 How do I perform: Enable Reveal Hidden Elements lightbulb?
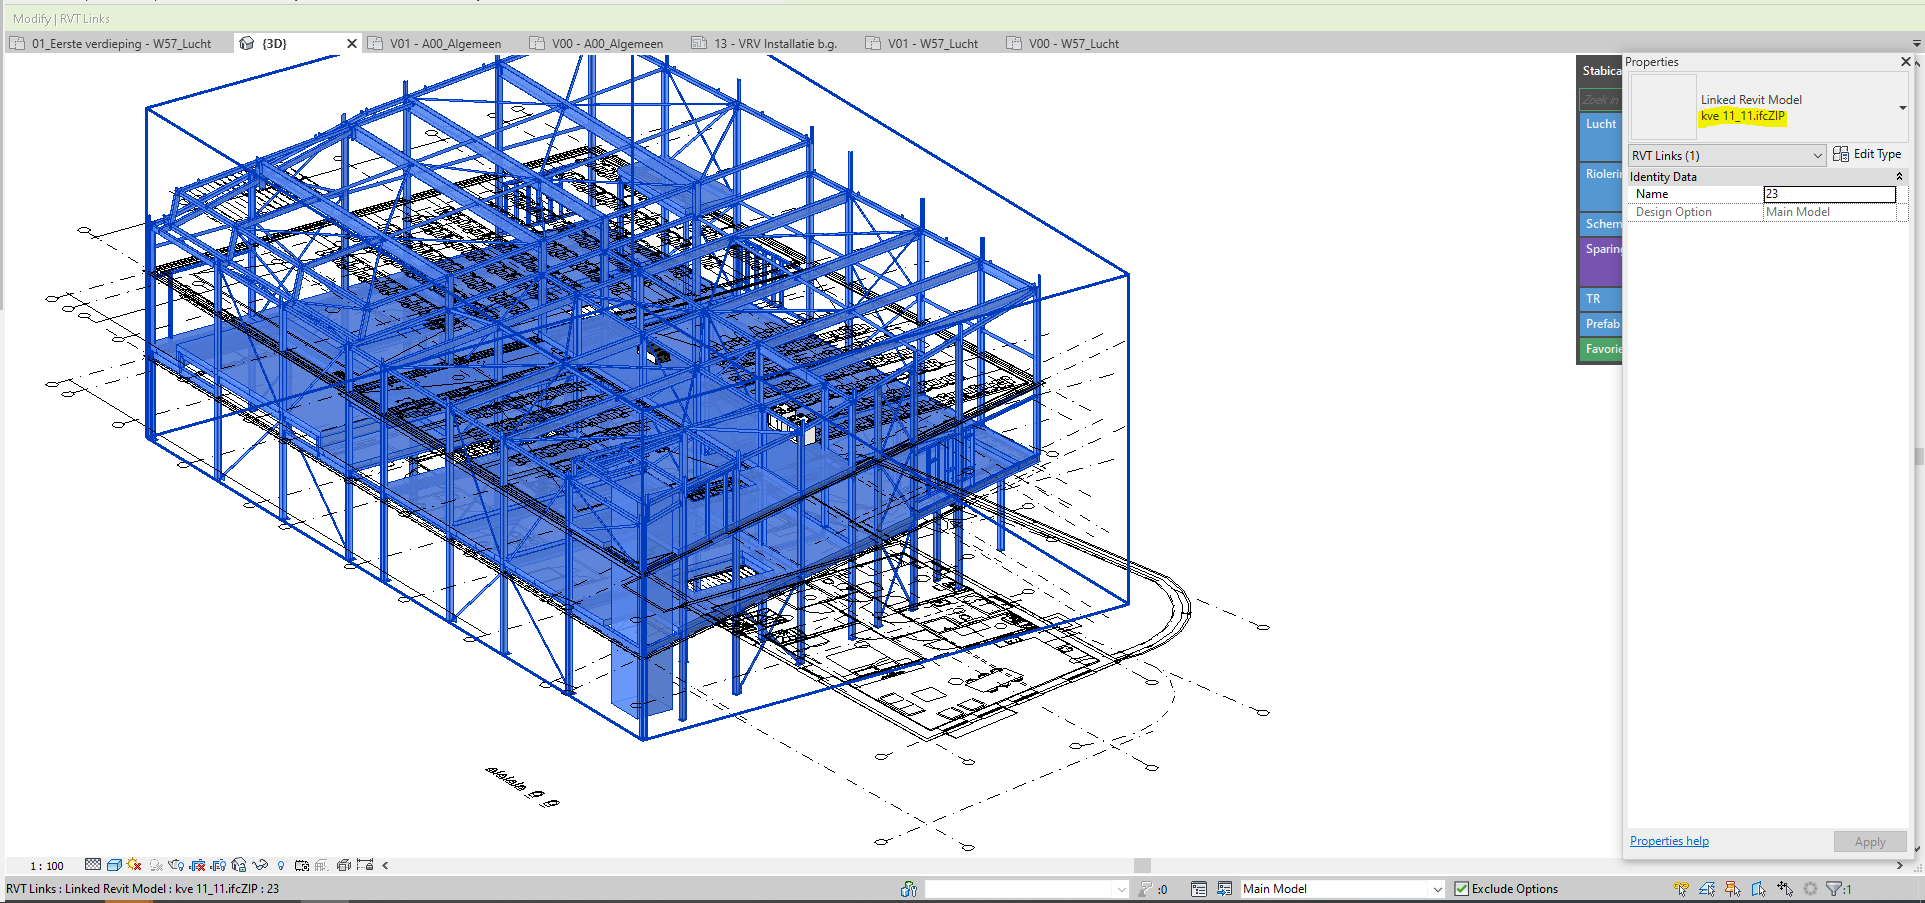pos(281,865)
